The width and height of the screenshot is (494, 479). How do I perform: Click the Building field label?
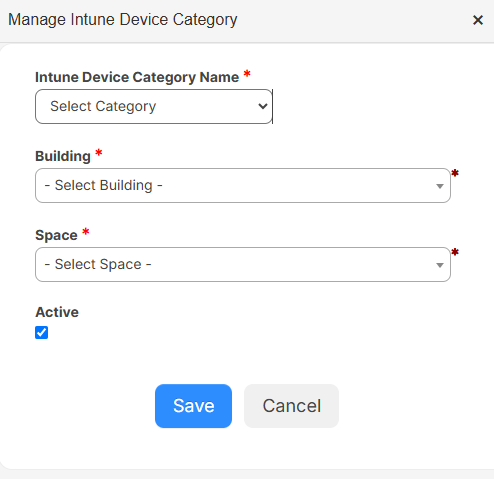coord(63,156)
